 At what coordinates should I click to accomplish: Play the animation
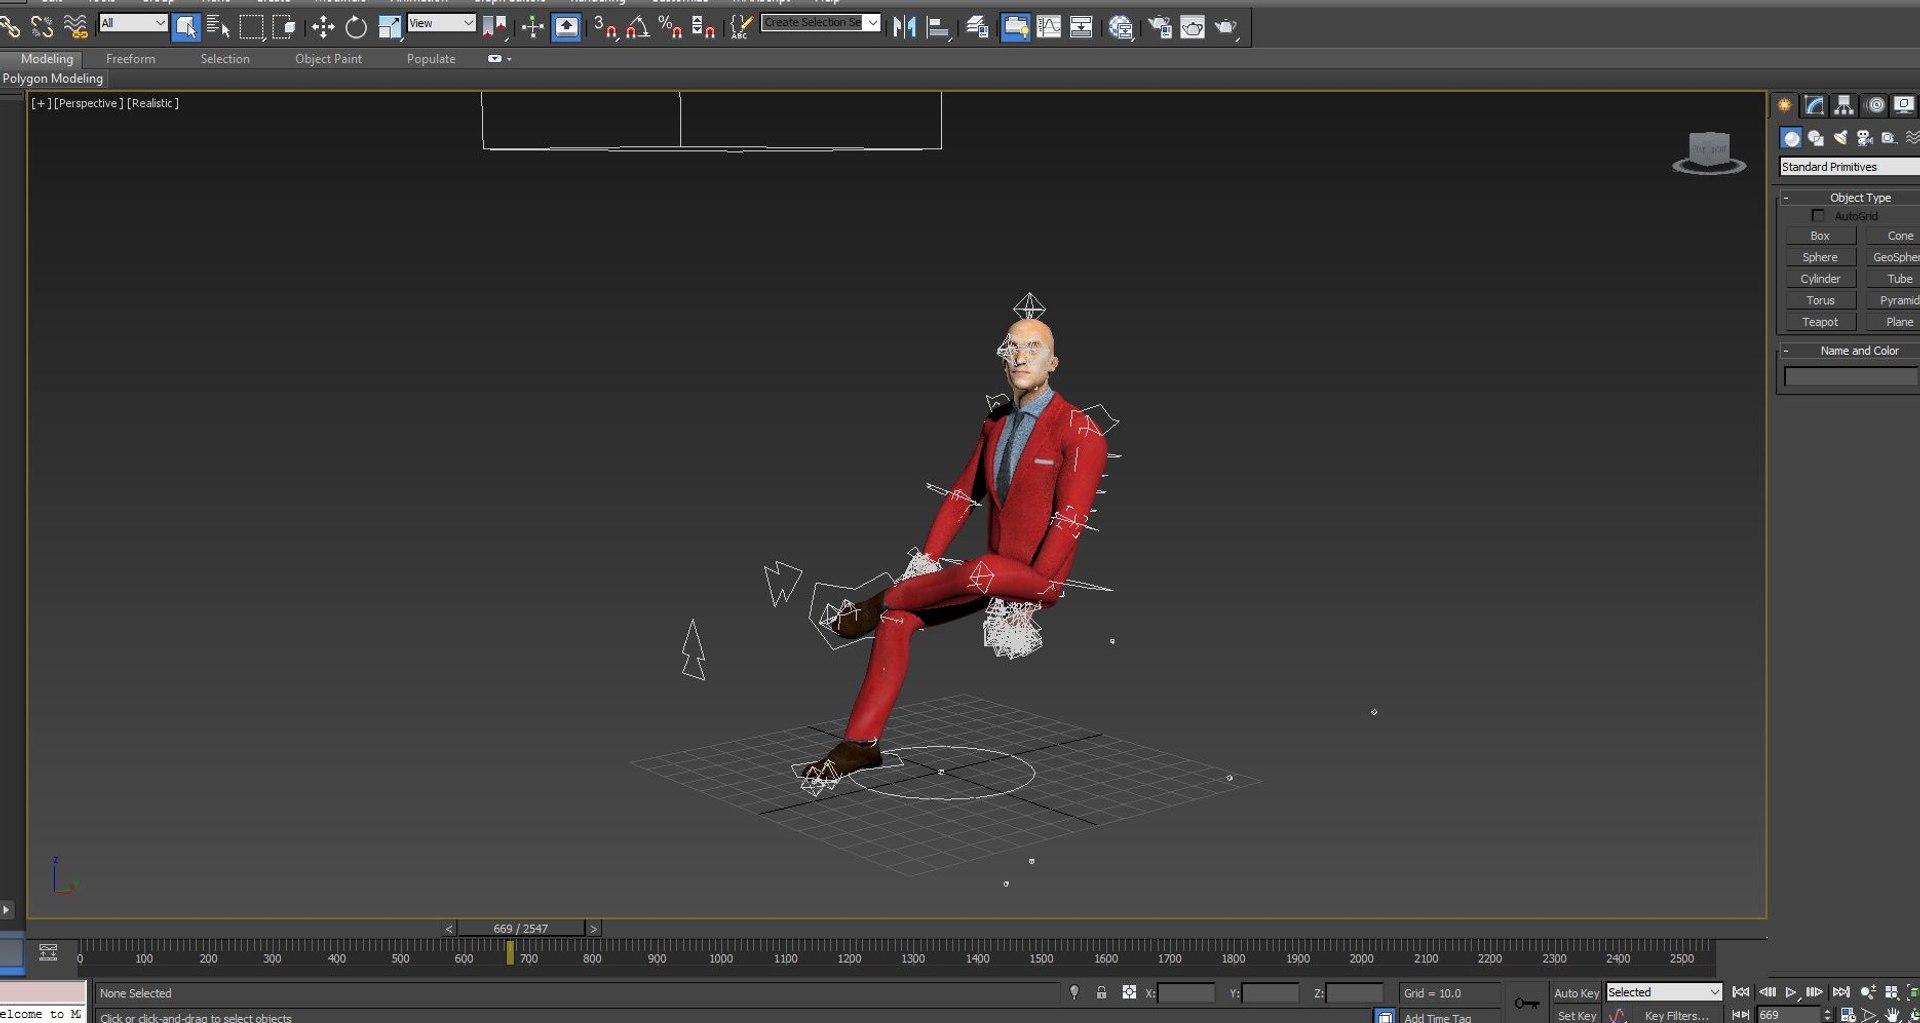(1791, 992)
